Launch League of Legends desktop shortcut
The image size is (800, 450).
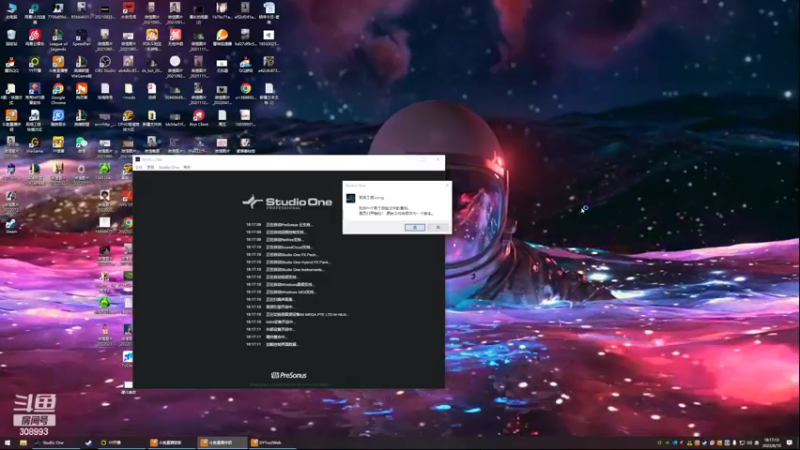point(58,39)
